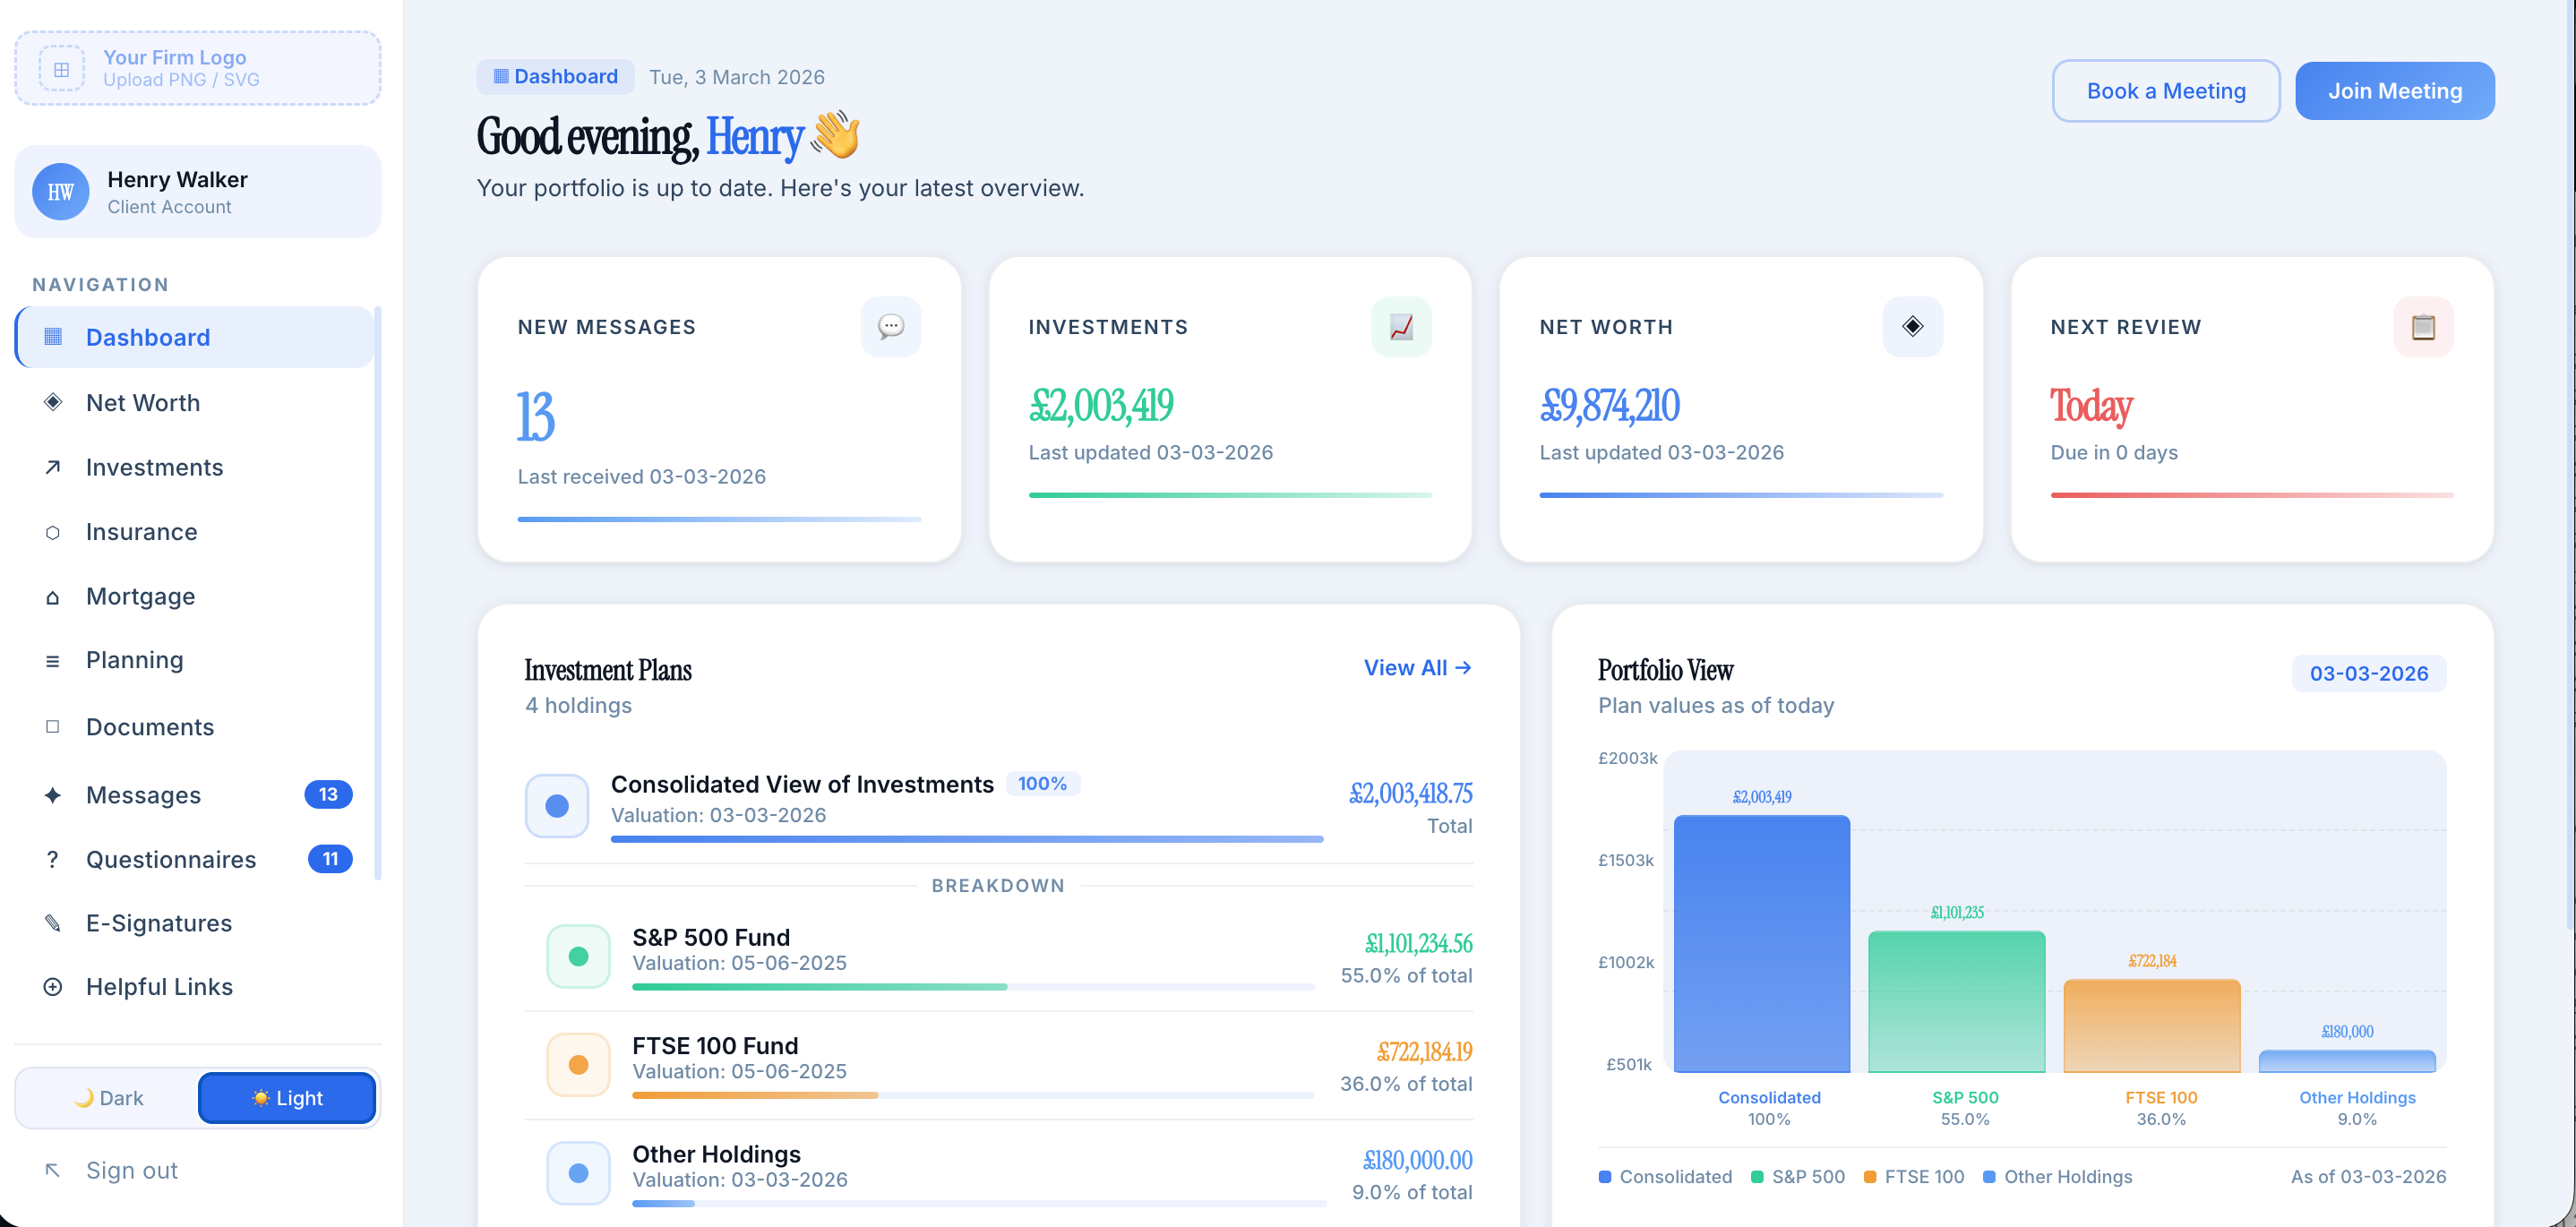Click the £9,874,210 net worth value
2576x1227 pixels.
(1609, 405)
